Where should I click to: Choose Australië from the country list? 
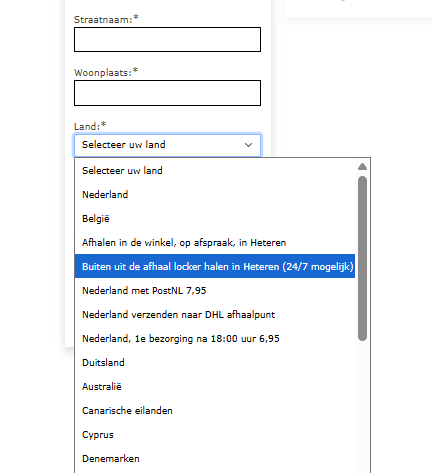(x=215, y=386)
